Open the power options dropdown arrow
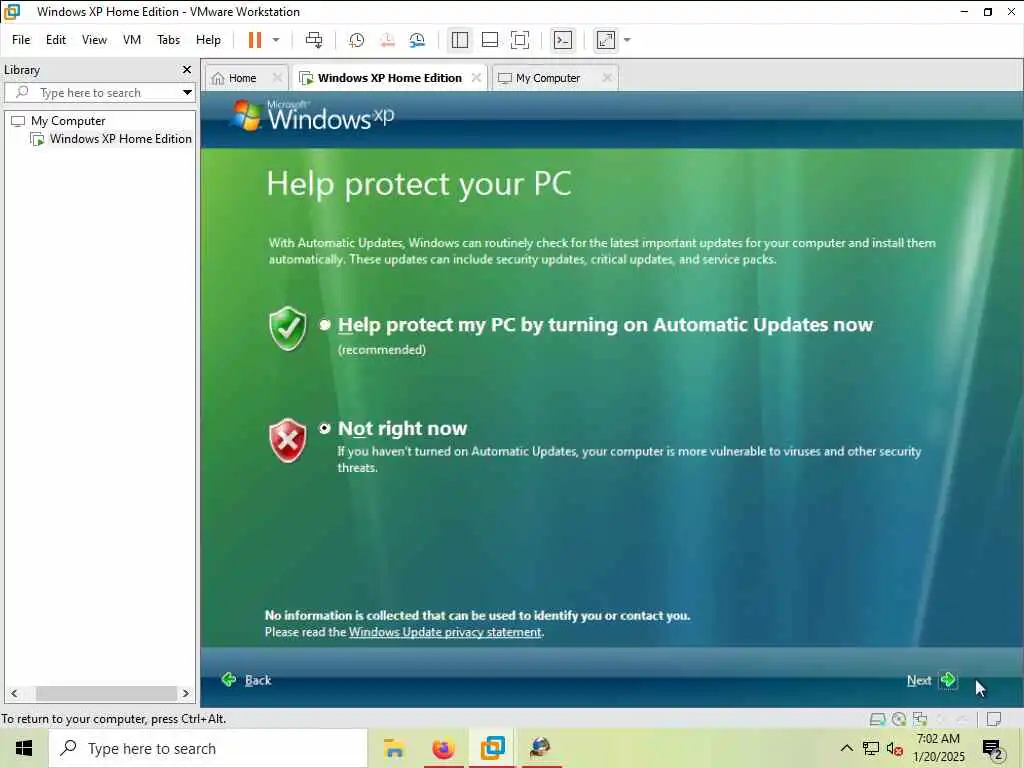The width and height of the screenshot is (1024, 768). click(x=276, y=40)
